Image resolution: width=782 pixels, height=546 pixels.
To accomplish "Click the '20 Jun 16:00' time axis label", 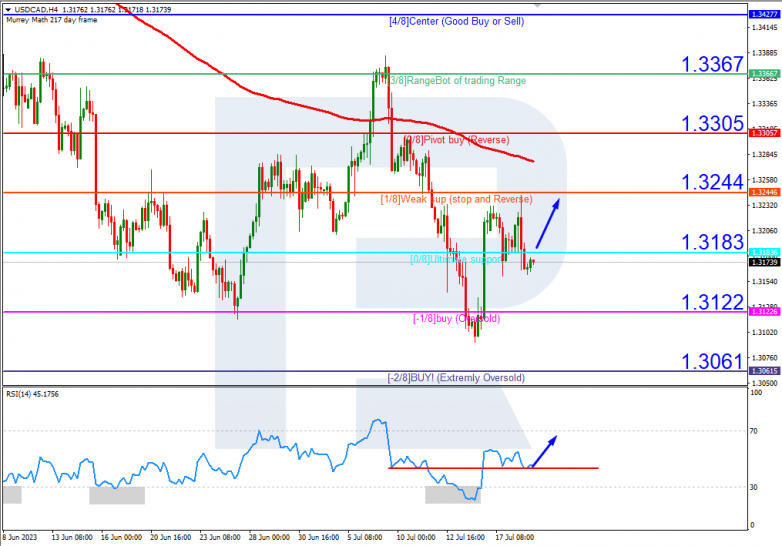I will click(171, 537).
